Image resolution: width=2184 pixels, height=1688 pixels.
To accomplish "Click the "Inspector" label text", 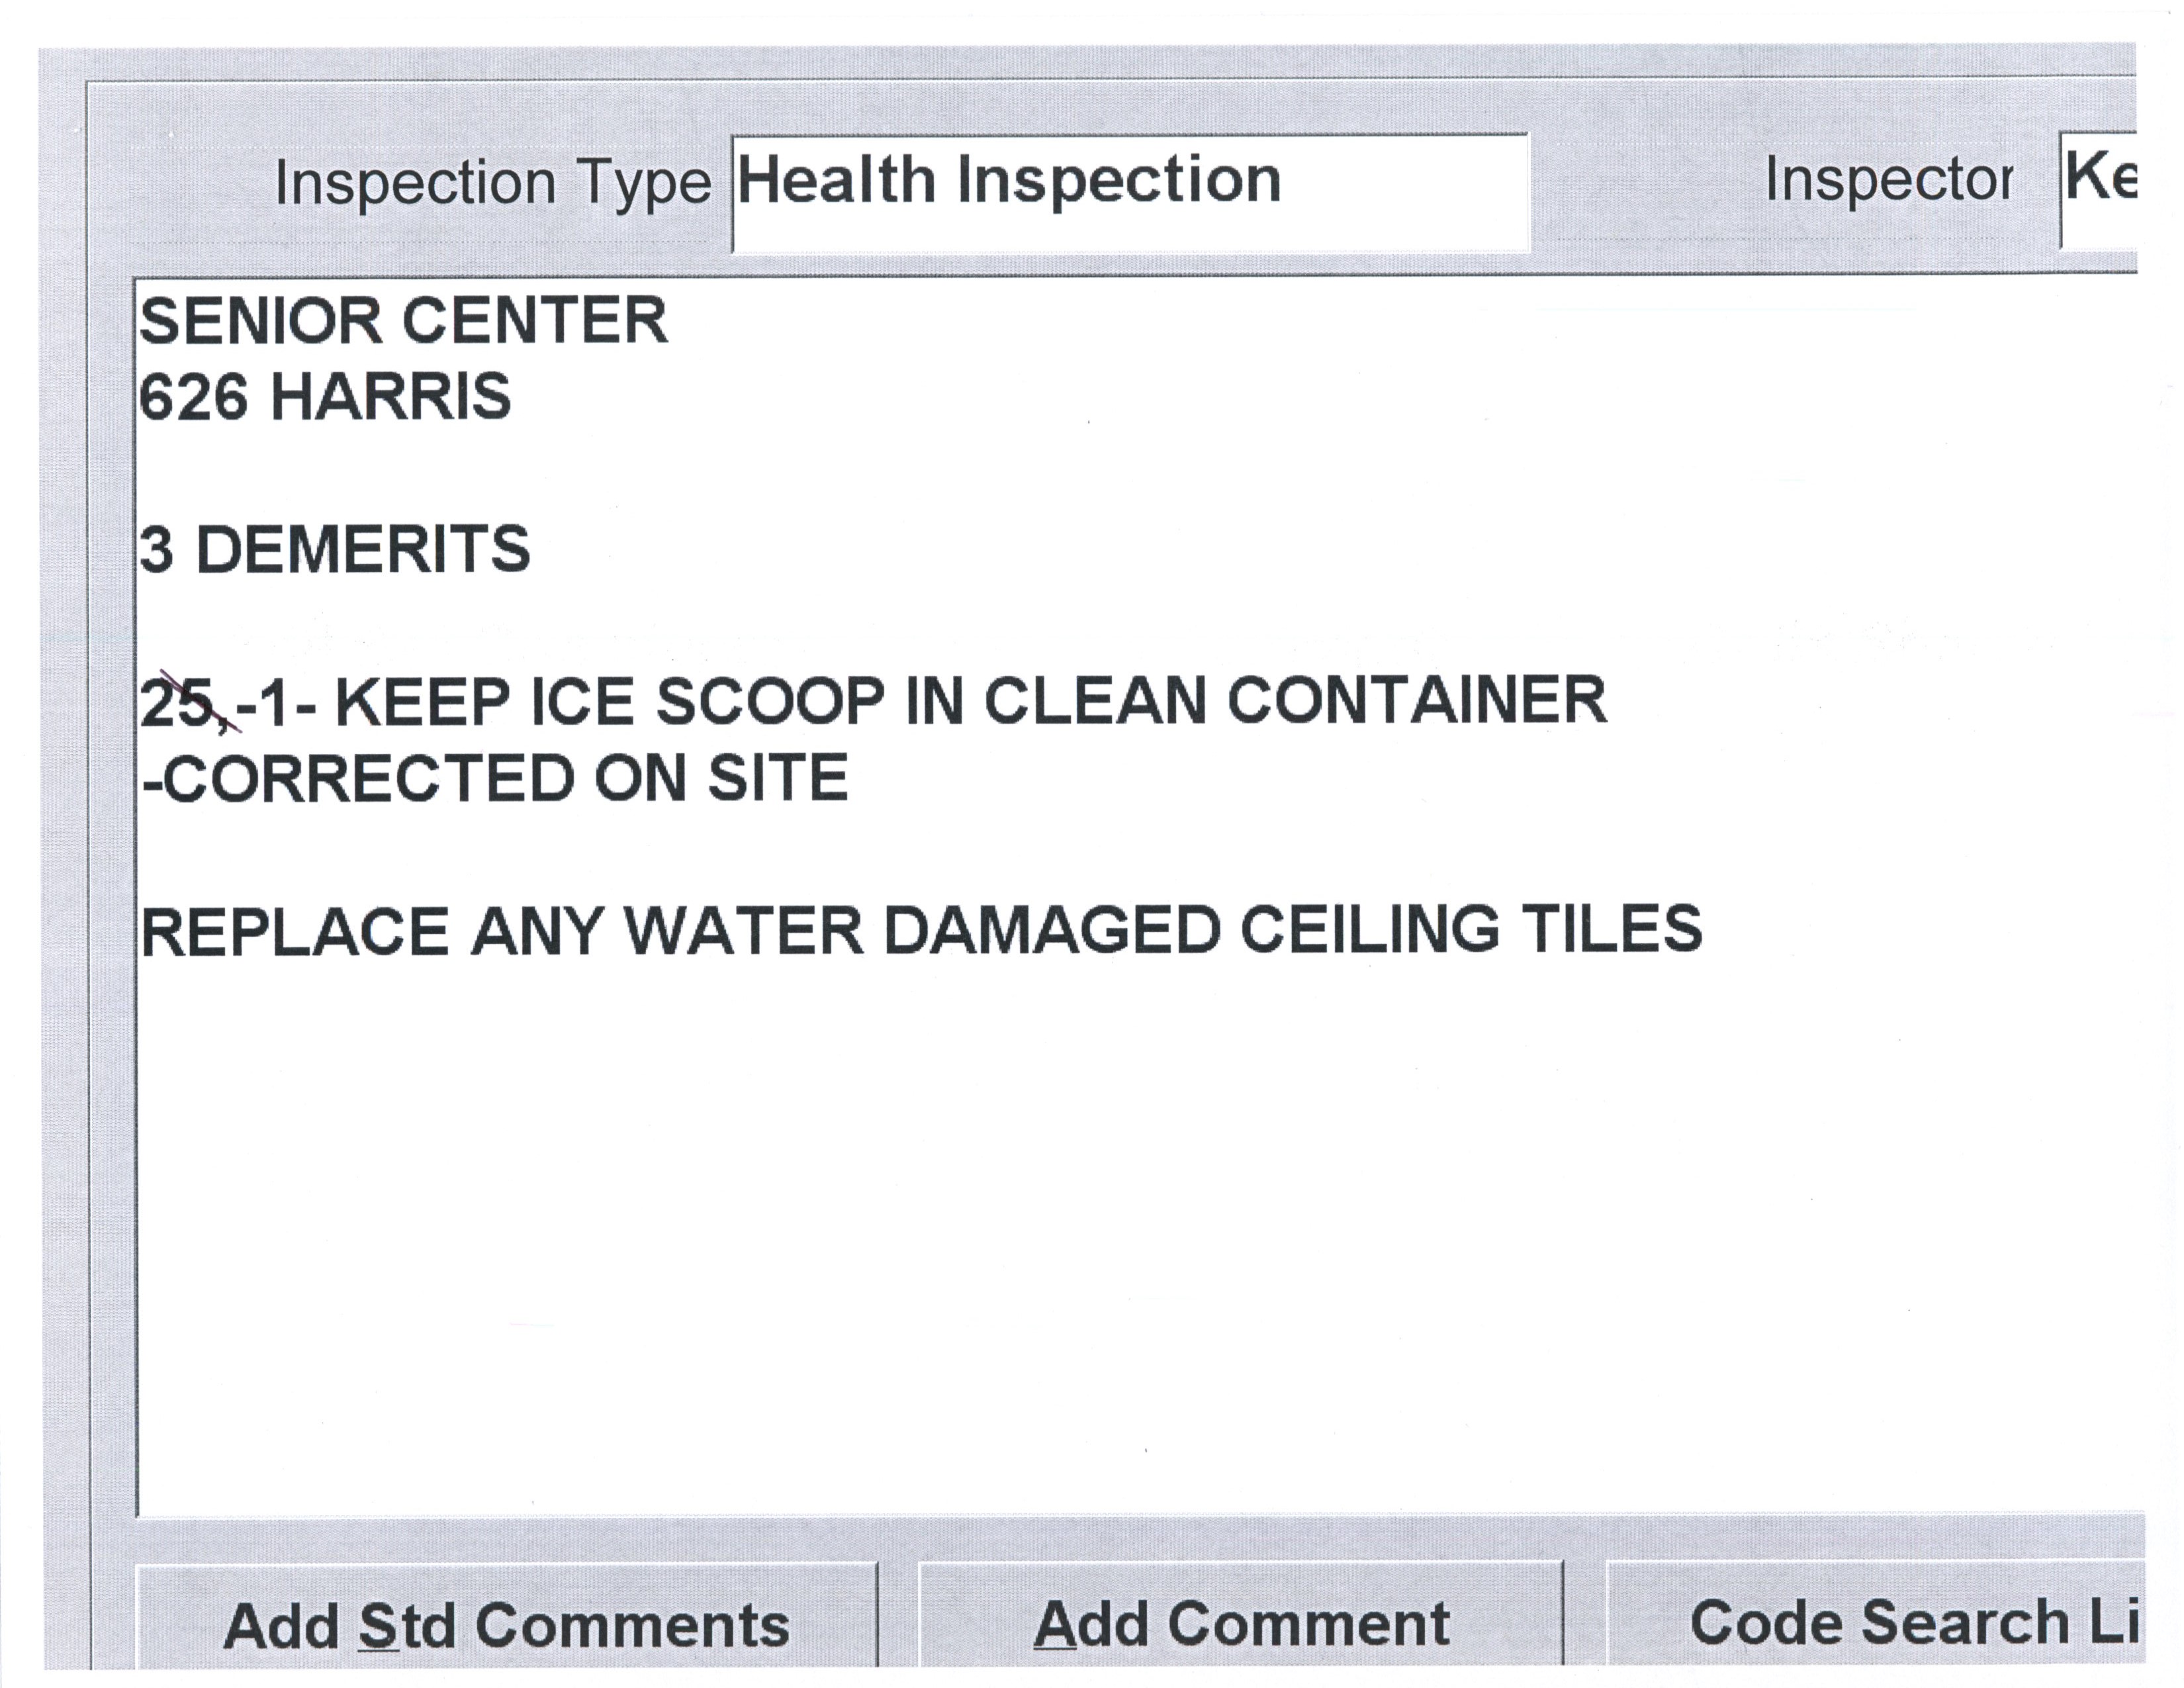I will pos(1888,181).
